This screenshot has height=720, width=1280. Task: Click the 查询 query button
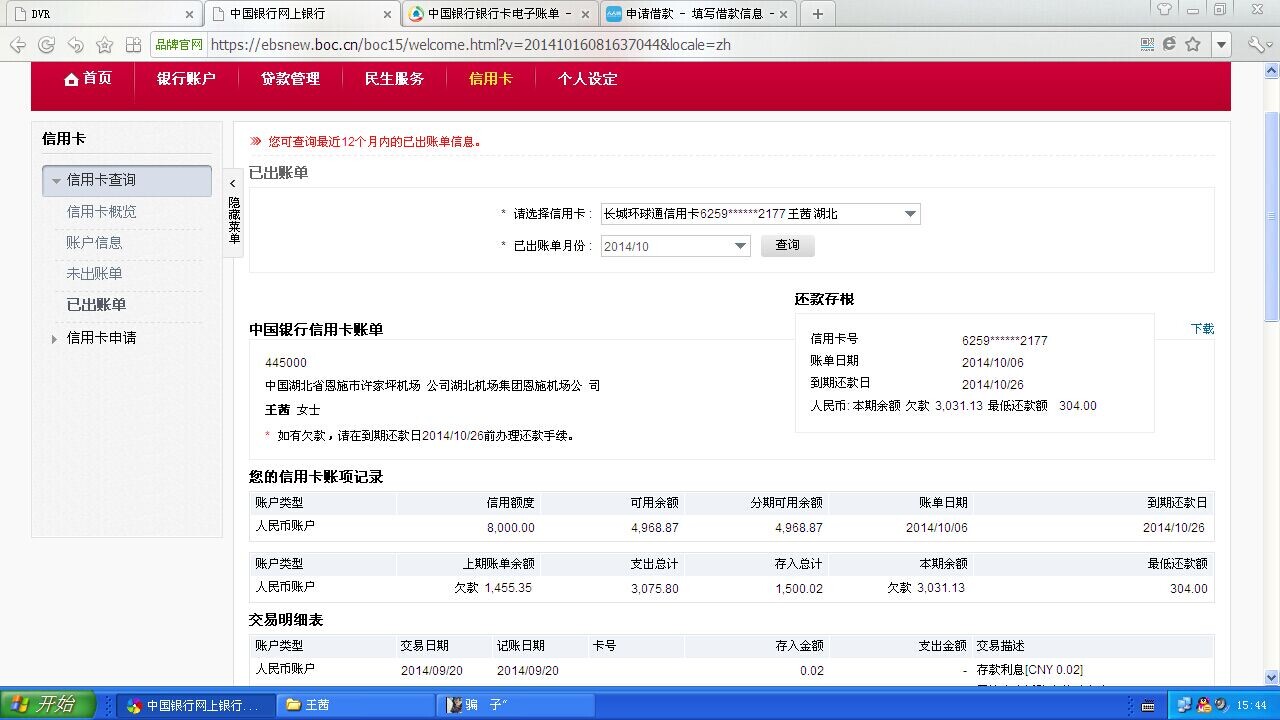coord(787,245)
